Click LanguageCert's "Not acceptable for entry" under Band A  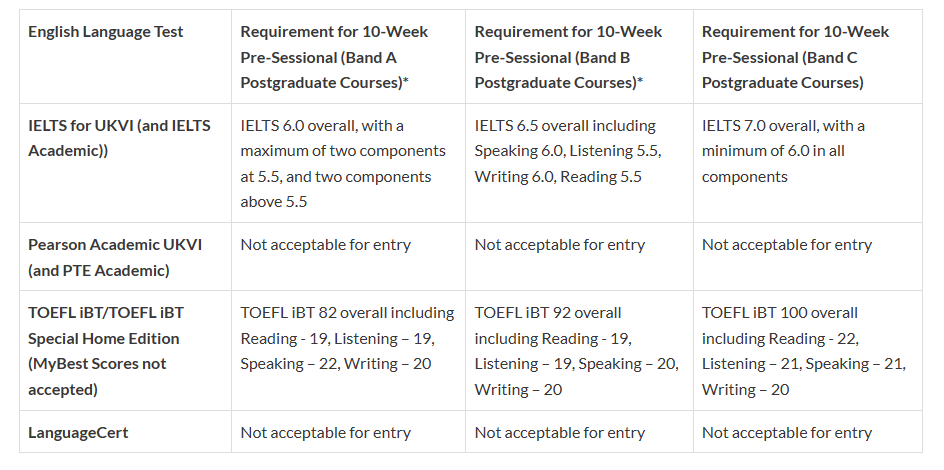click(x=326, y=433)
